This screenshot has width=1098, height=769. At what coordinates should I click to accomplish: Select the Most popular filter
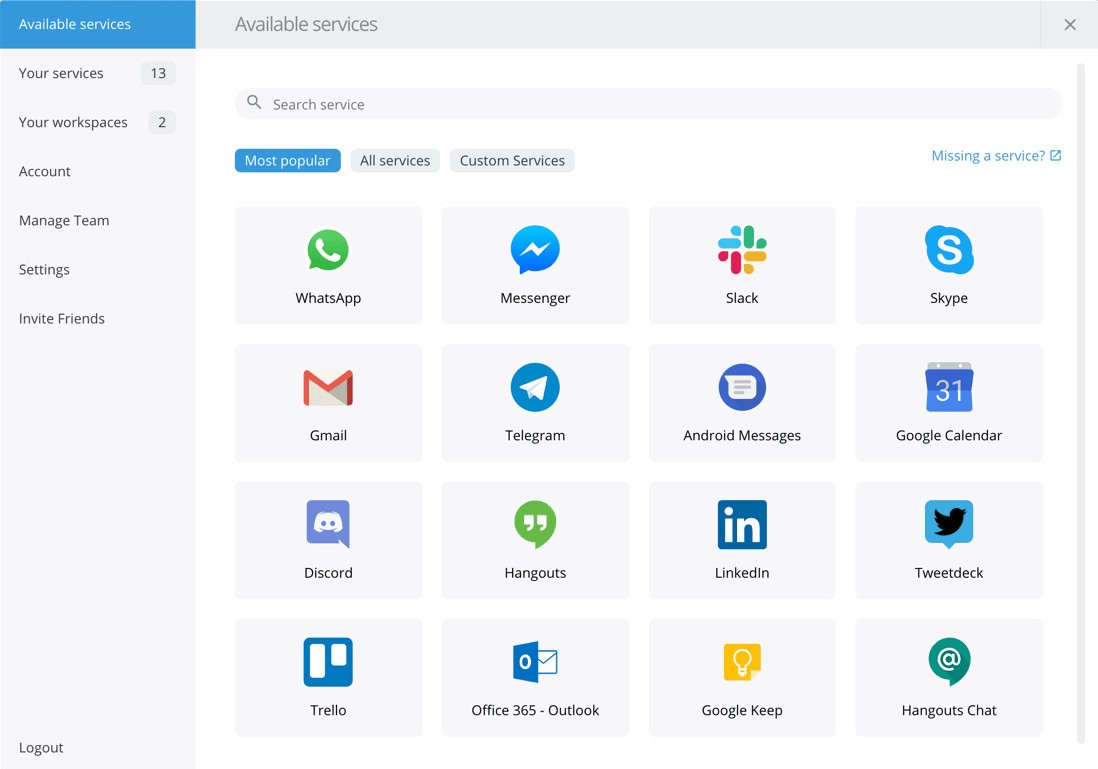(x=287, y=161)
